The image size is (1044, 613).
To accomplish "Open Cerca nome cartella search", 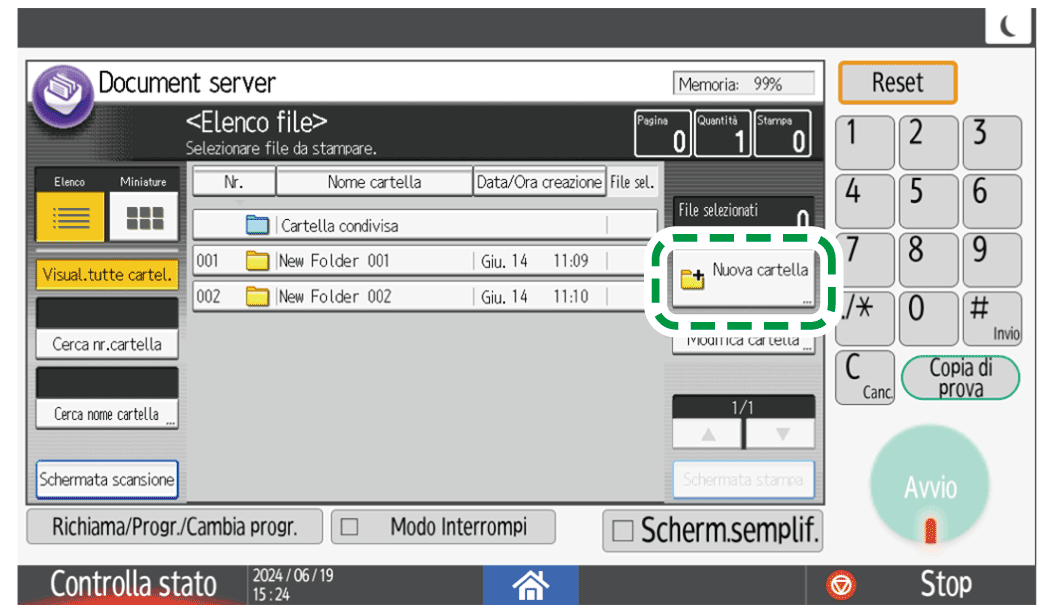I will point(107,414).
